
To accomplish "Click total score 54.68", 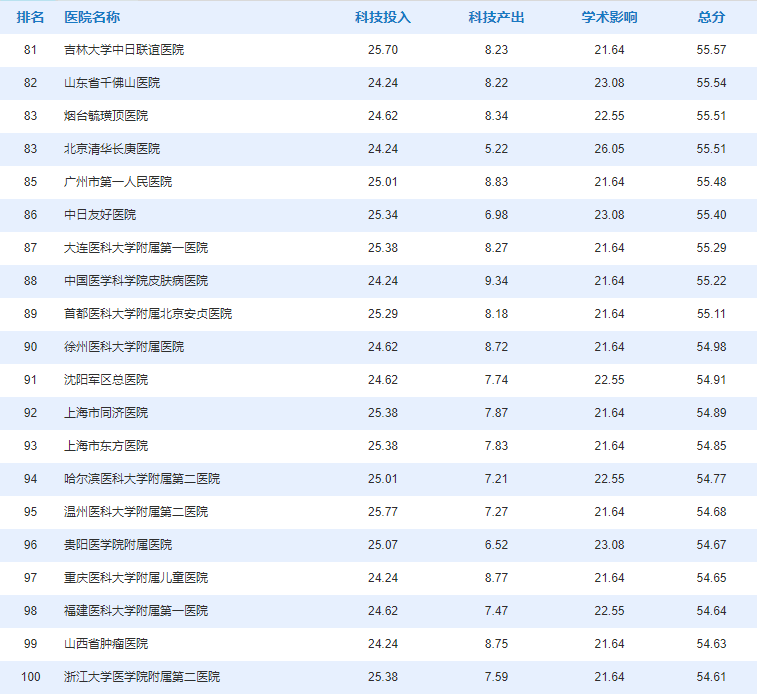I will tap(711, 512).
